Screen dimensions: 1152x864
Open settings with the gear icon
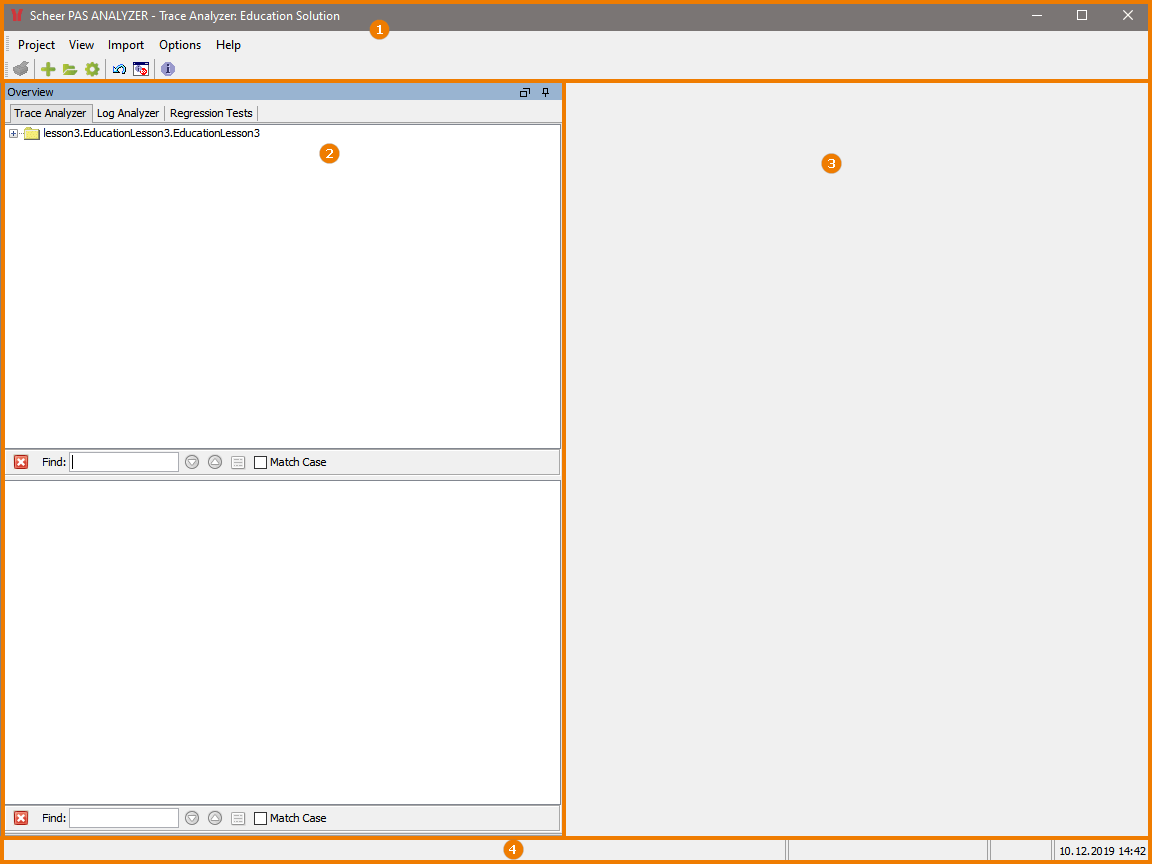coord(92,68)
